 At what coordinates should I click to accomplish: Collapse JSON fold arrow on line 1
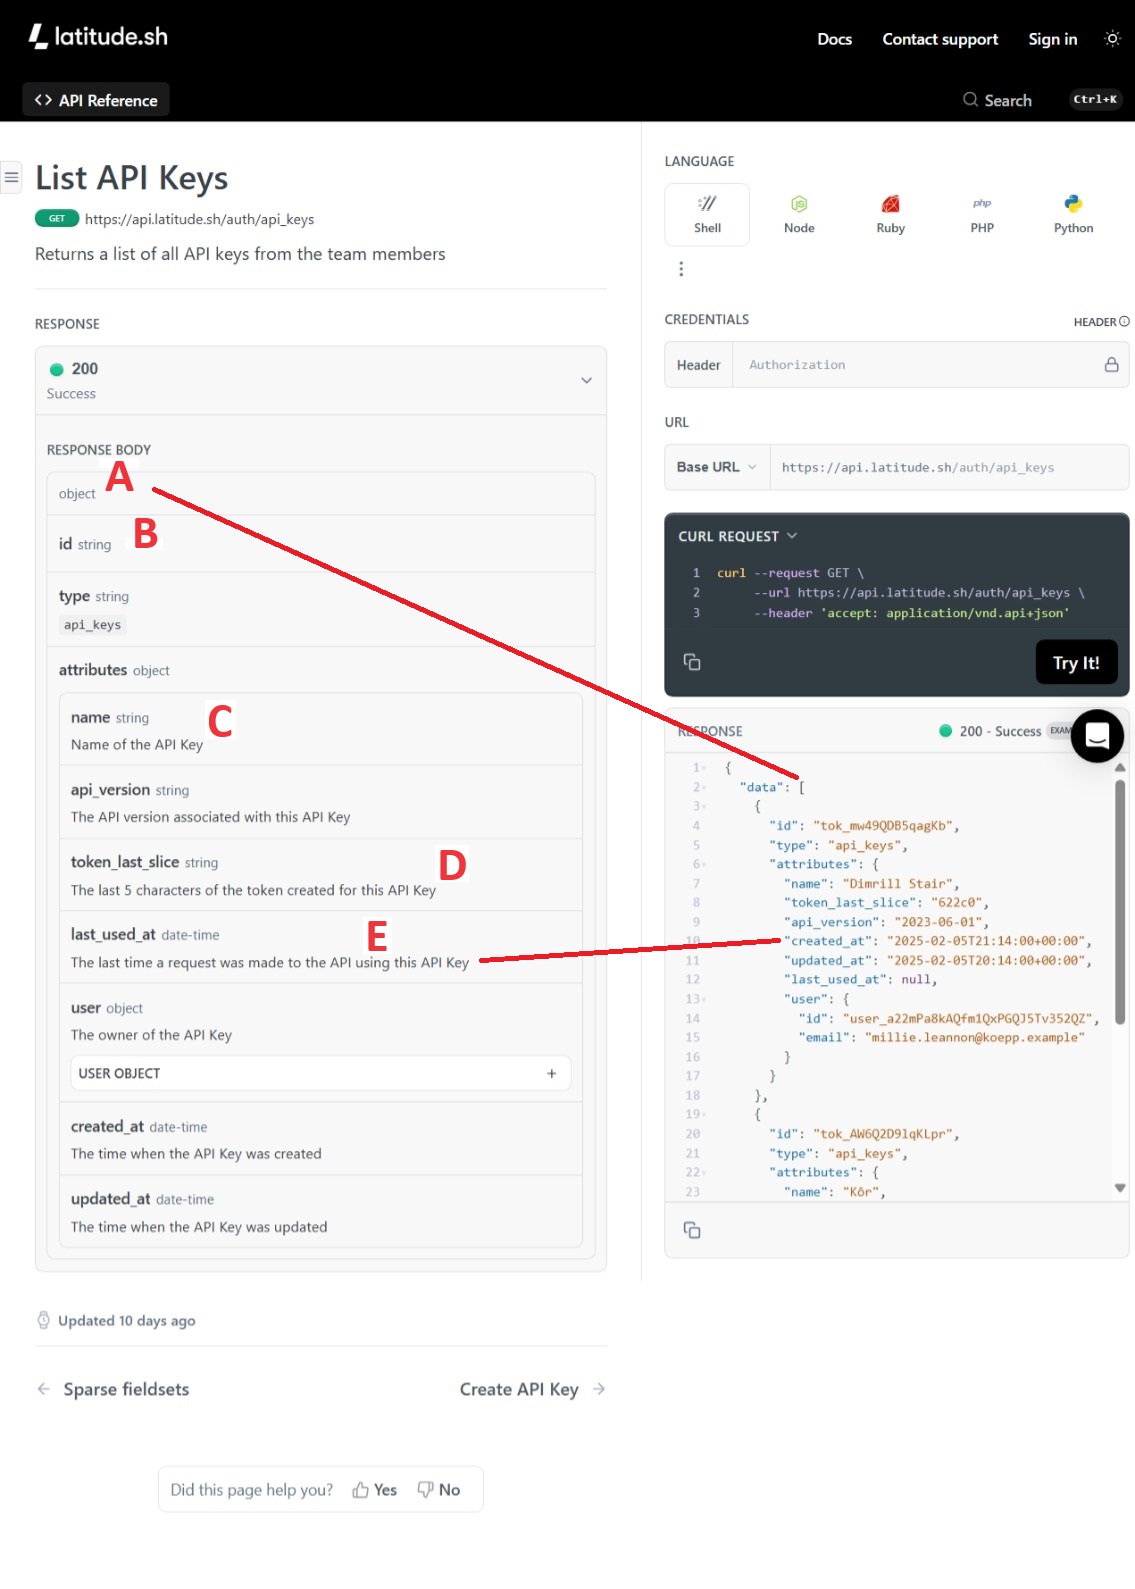click(704, 768)
